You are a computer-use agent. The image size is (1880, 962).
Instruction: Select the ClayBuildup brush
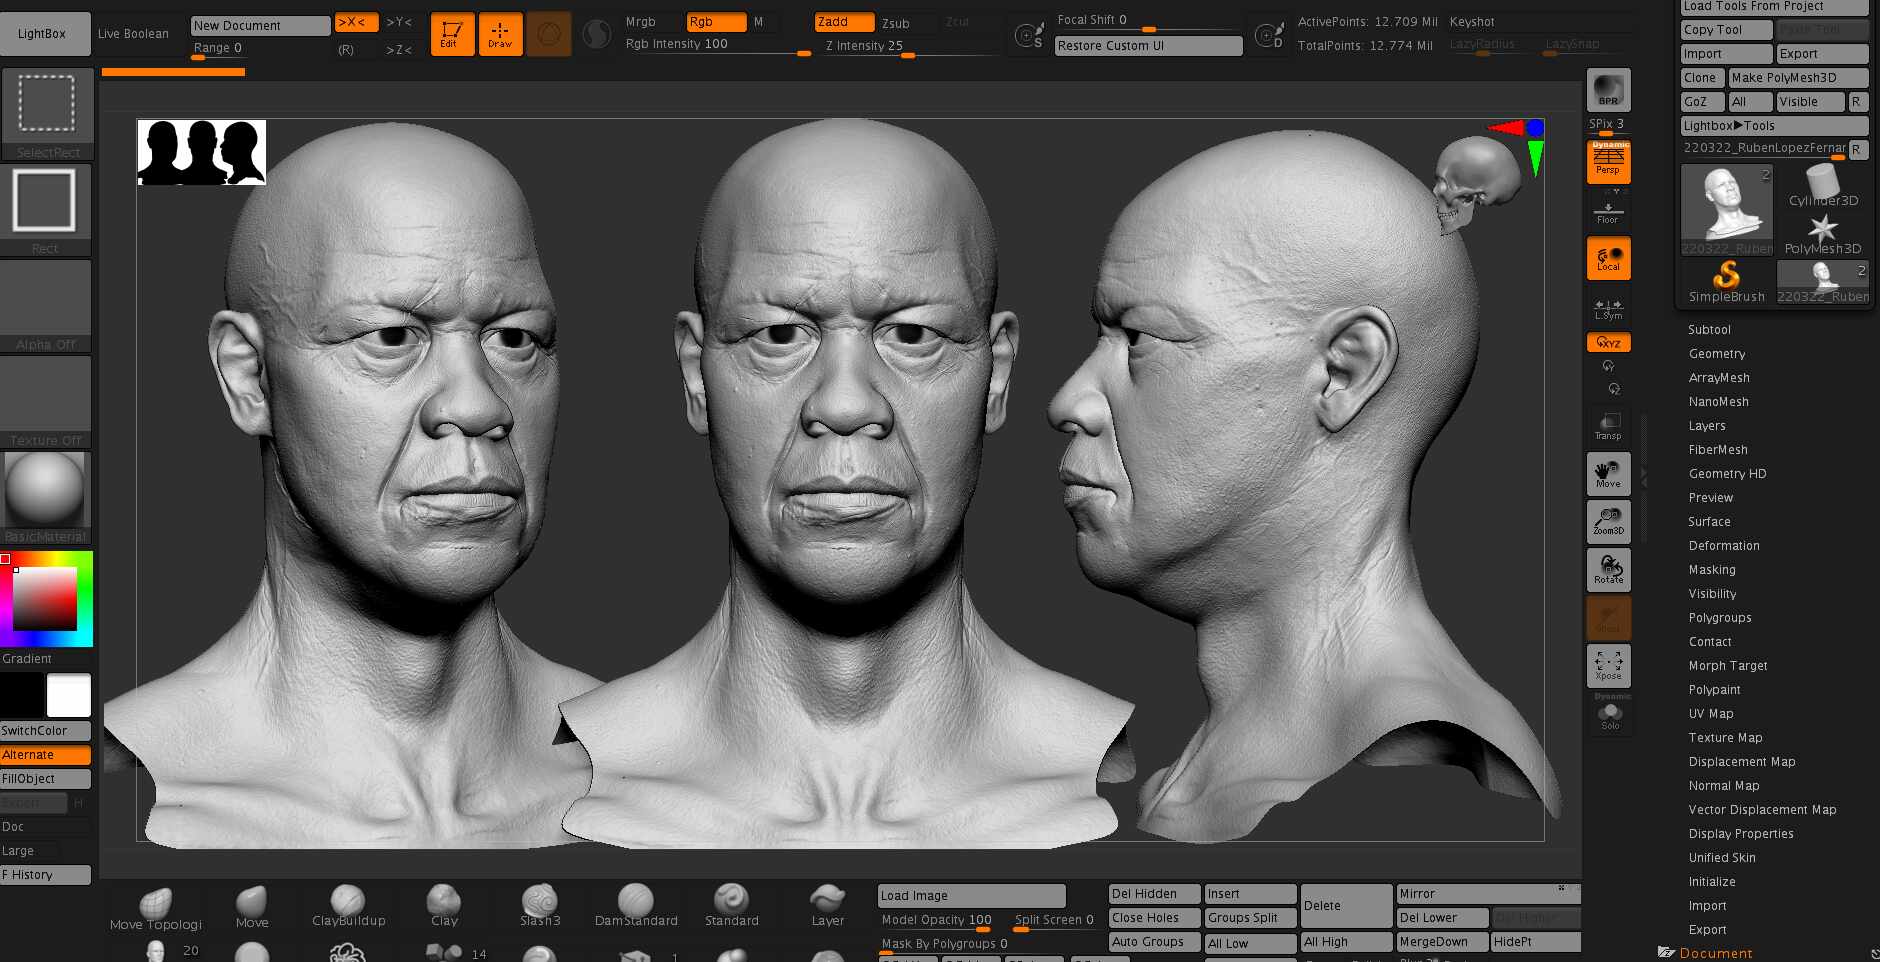click(x=348, y=905)
